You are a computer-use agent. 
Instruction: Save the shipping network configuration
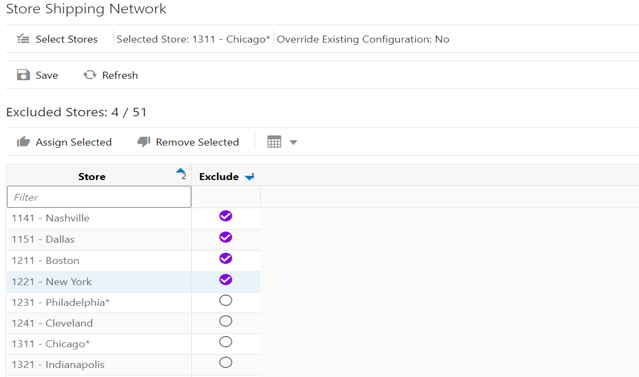point(37,75)
